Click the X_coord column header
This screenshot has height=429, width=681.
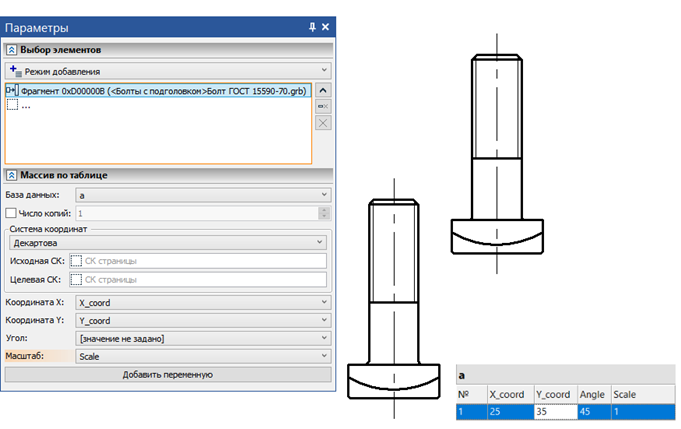510,394
